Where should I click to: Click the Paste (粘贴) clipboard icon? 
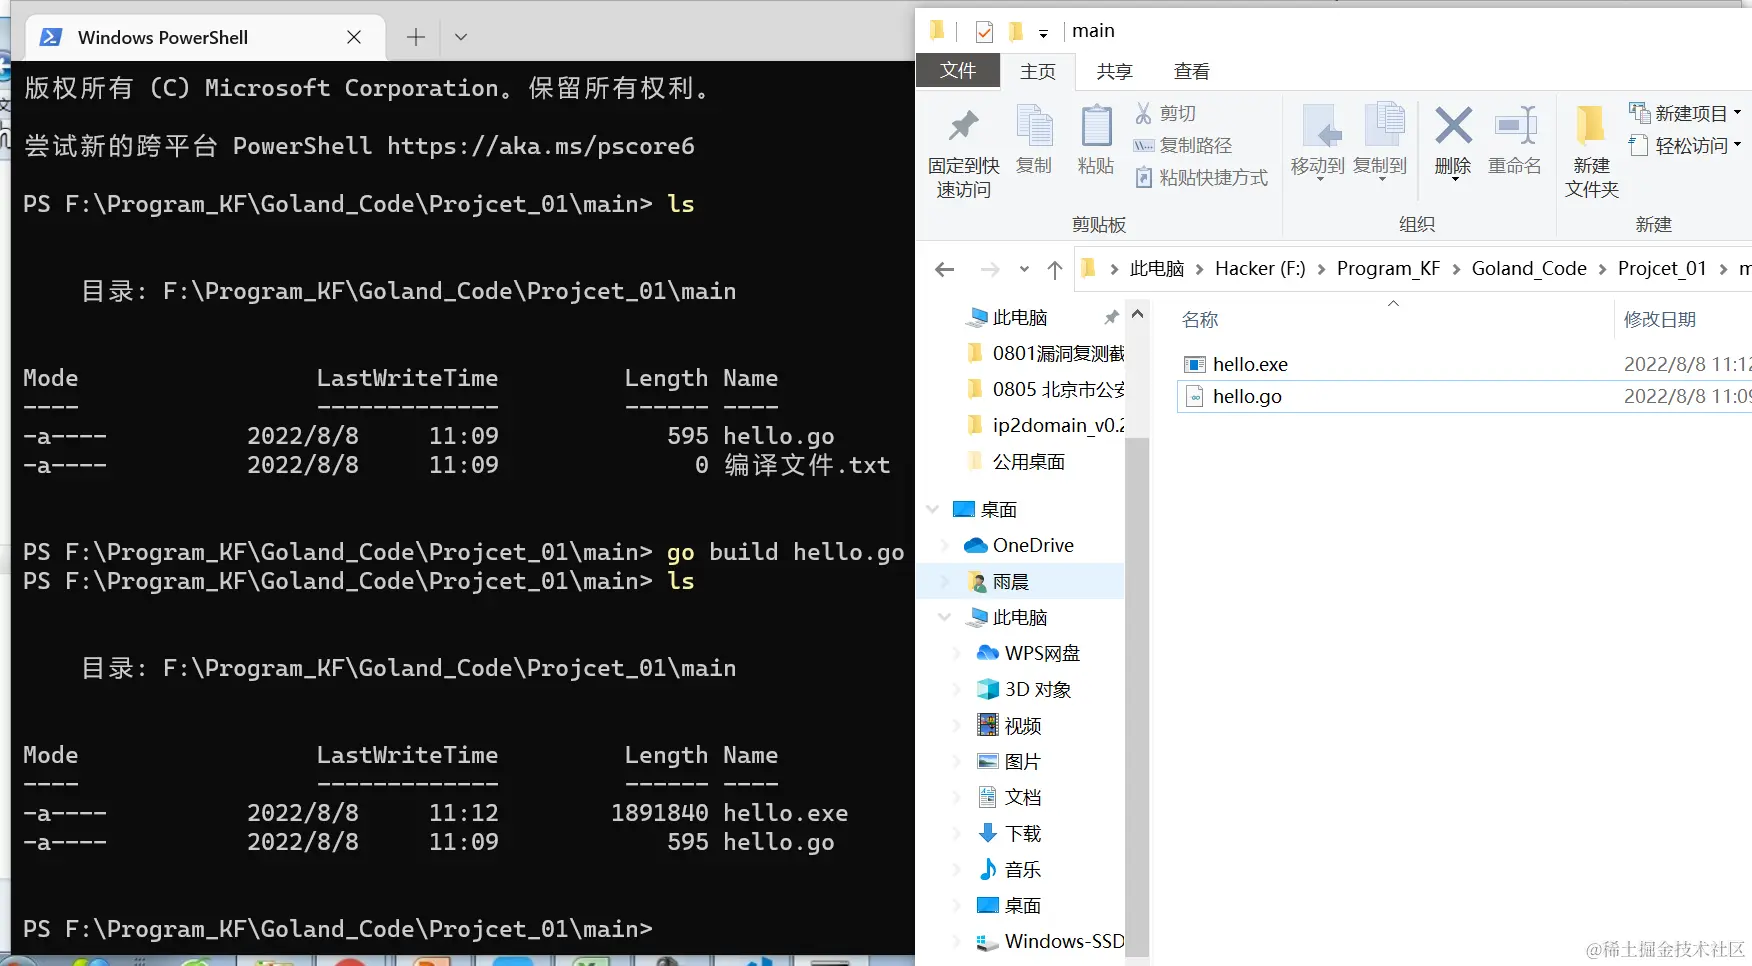[x=1096, y=127]
